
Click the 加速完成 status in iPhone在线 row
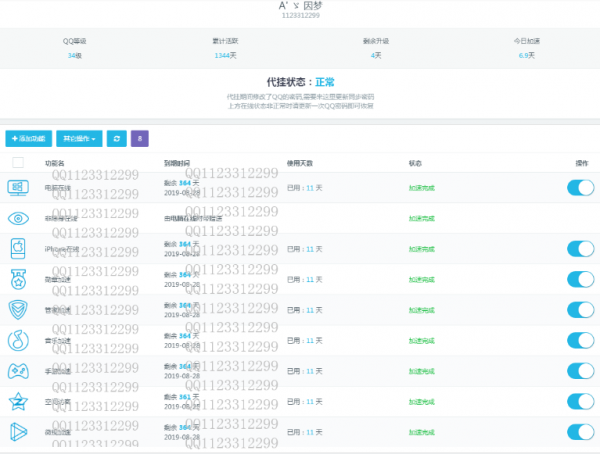point(422,249)
